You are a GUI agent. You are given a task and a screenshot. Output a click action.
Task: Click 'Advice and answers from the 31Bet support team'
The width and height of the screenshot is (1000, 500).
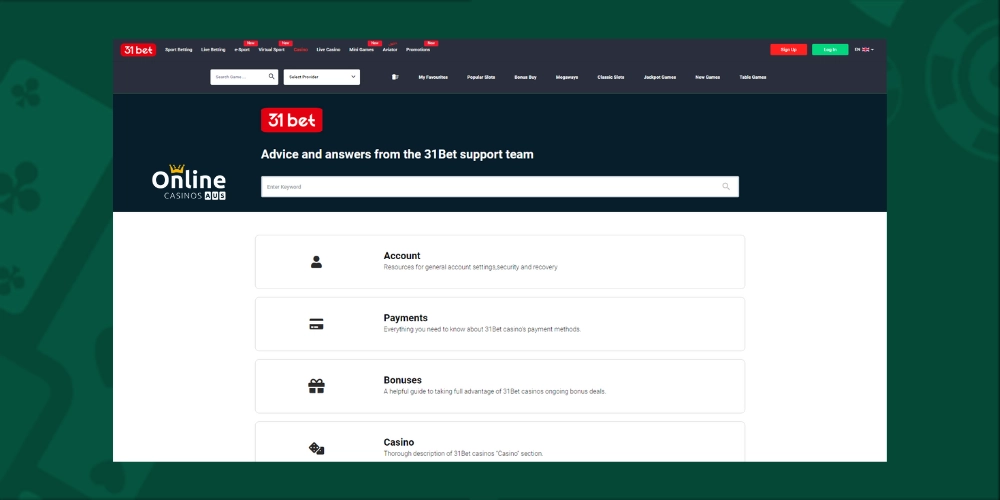[397, 154]
